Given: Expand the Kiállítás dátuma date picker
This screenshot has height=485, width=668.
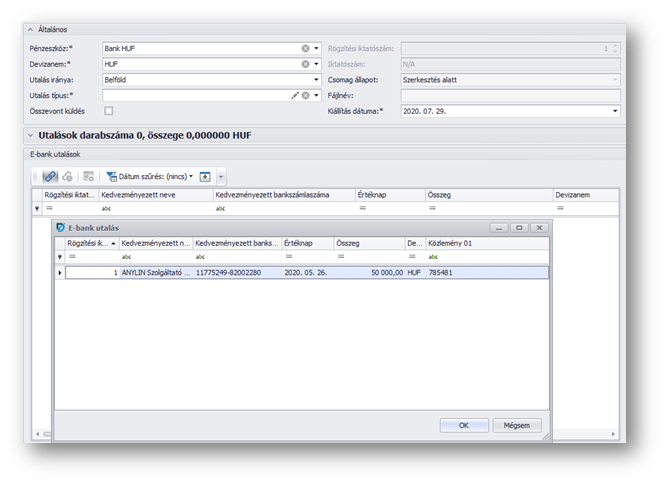Looking at the screenshot, I should pyautogui.click(x=615, y=111).
